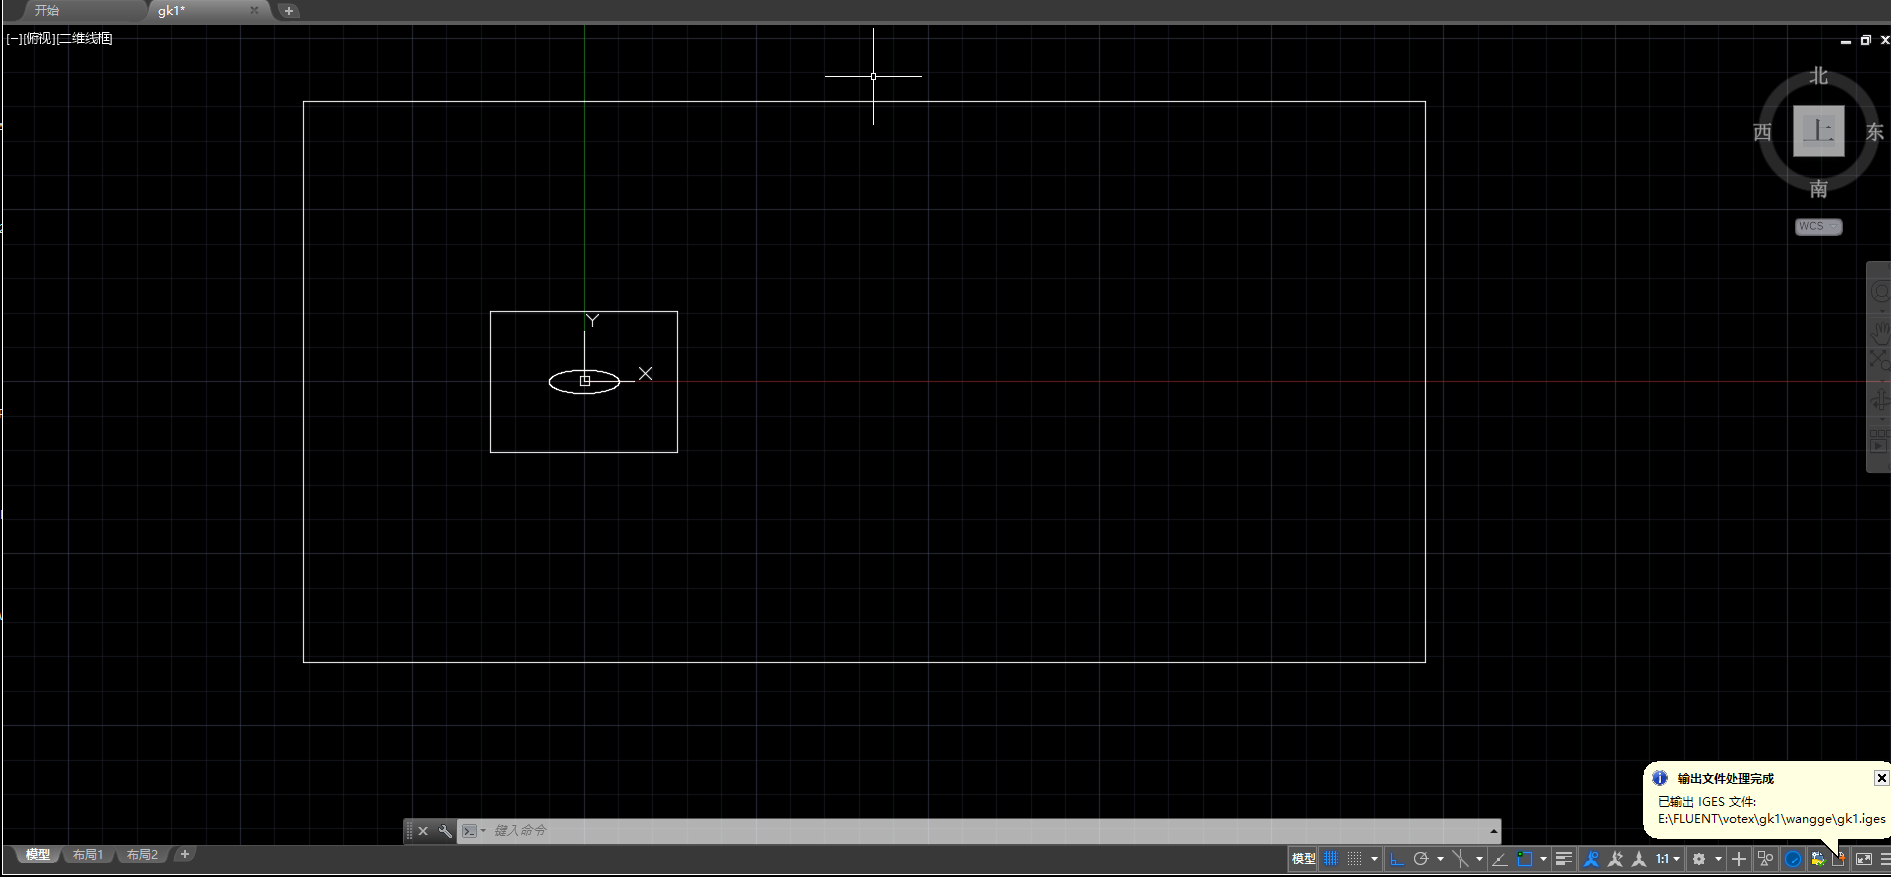
Task: Switch to the 布局1 layout tab
Action: click(88, 855)
